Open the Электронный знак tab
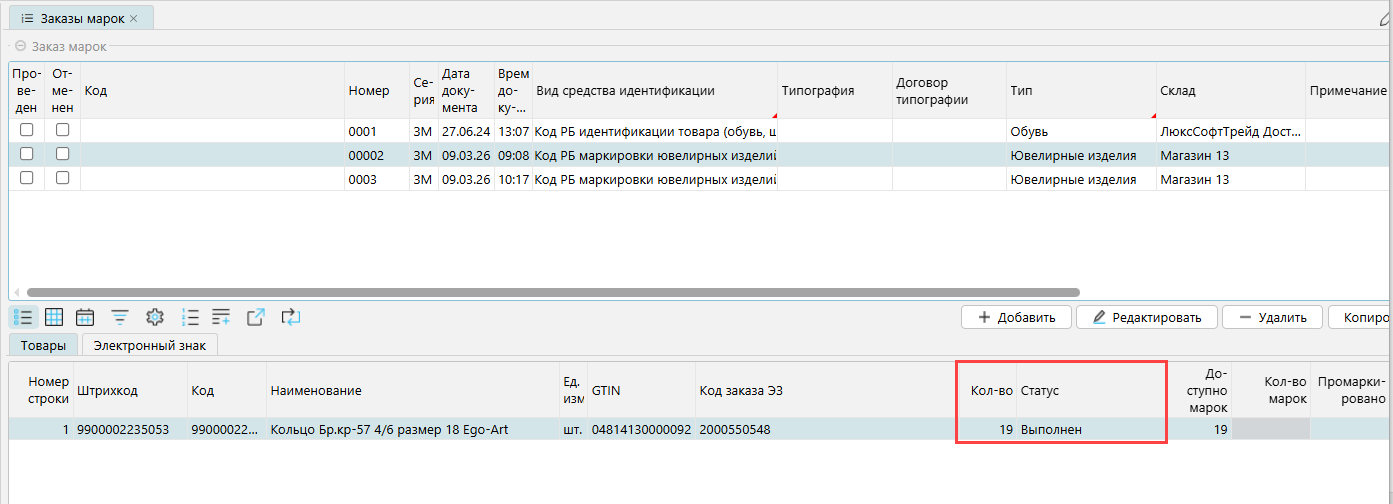This screenshot has height=504, width=1393. click(x=150, y=345)
